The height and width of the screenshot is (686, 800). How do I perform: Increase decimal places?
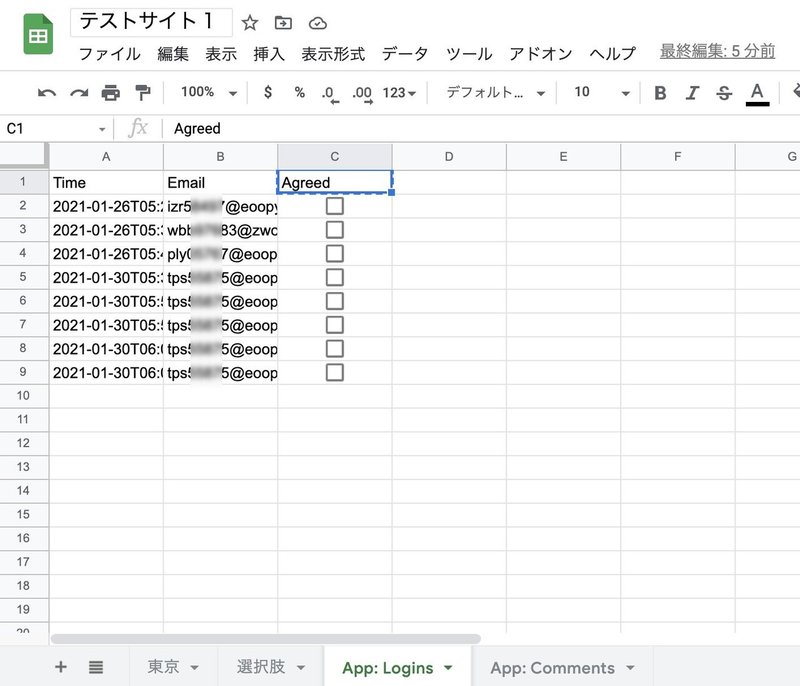tap(362, 94)
